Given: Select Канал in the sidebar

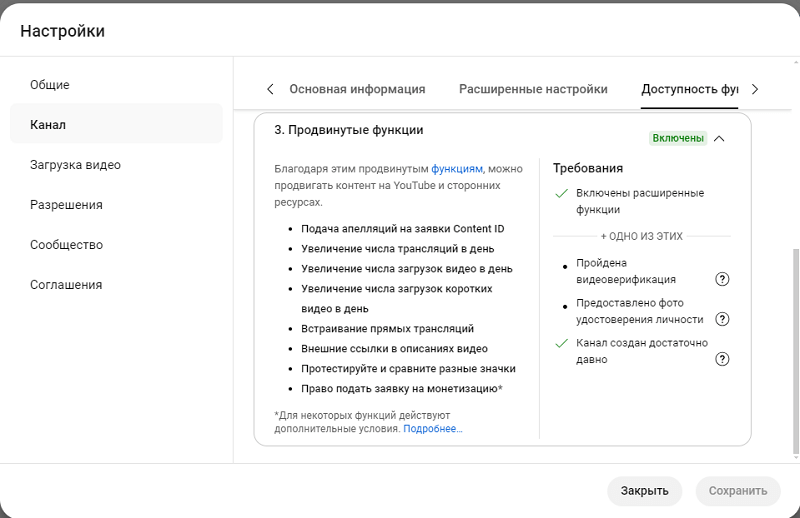Looking at the screenshot, I should pos(116,125).
